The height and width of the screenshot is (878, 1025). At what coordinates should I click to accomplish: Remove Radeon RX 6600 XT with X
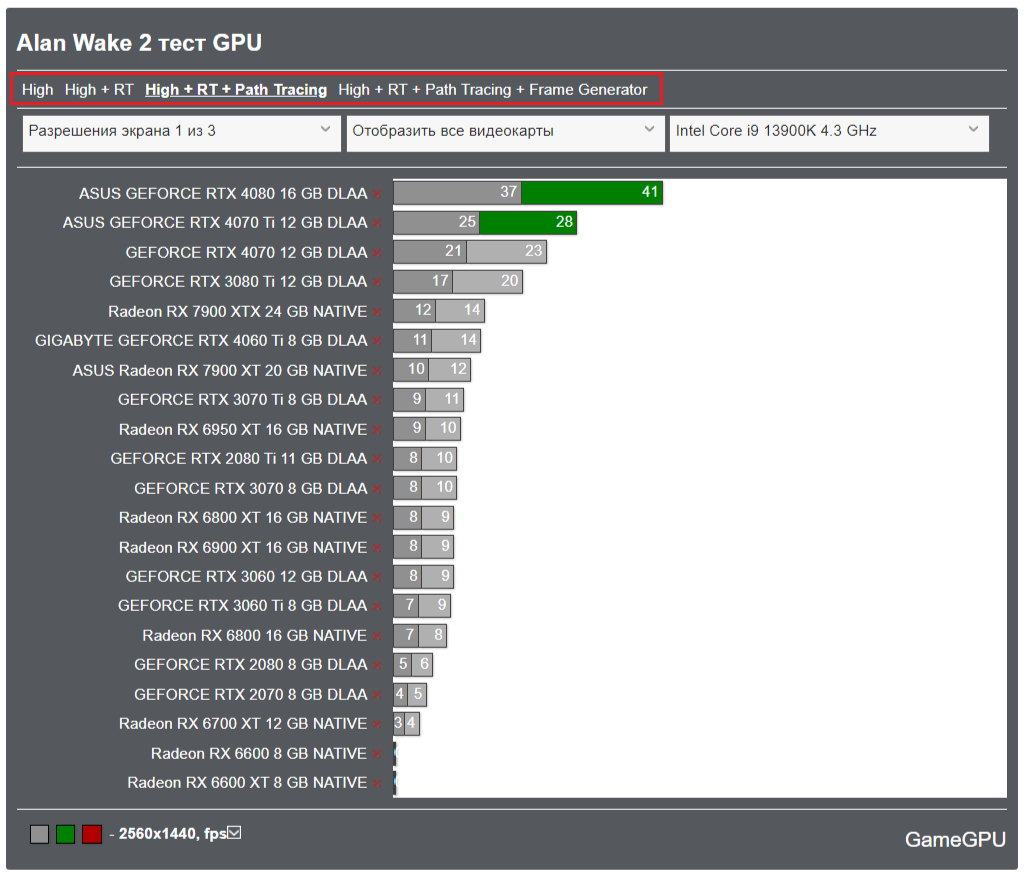point(377,783)
